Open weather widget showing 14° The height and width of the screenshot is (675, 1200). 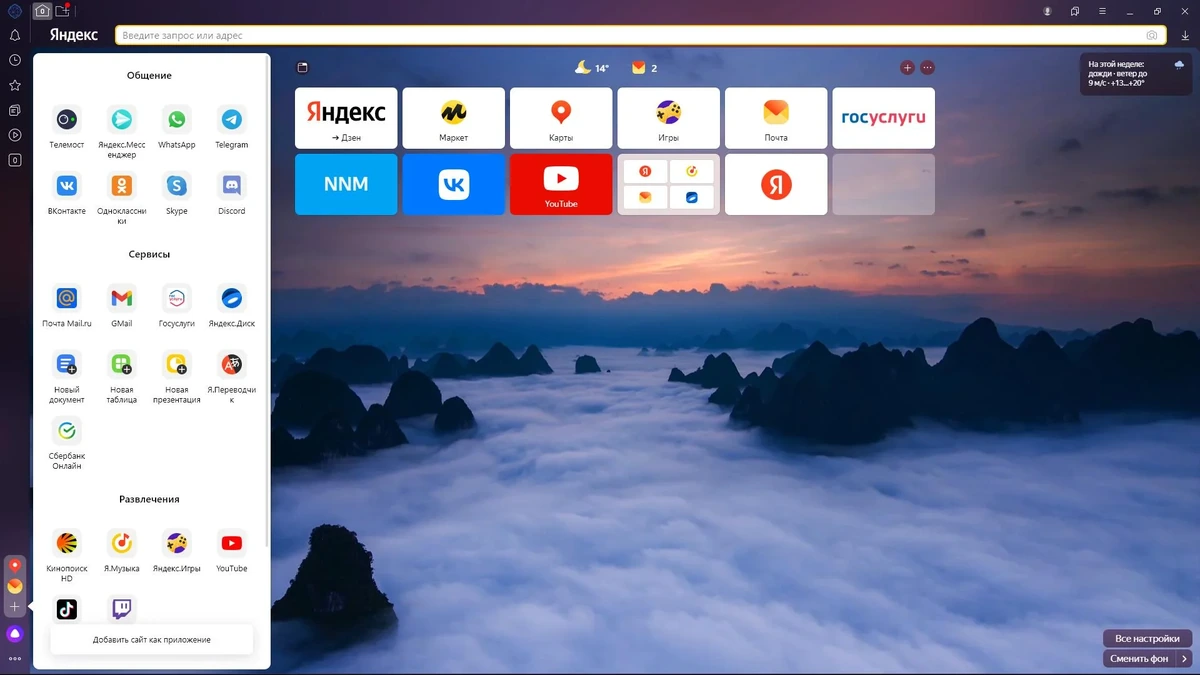click(591, 68)
